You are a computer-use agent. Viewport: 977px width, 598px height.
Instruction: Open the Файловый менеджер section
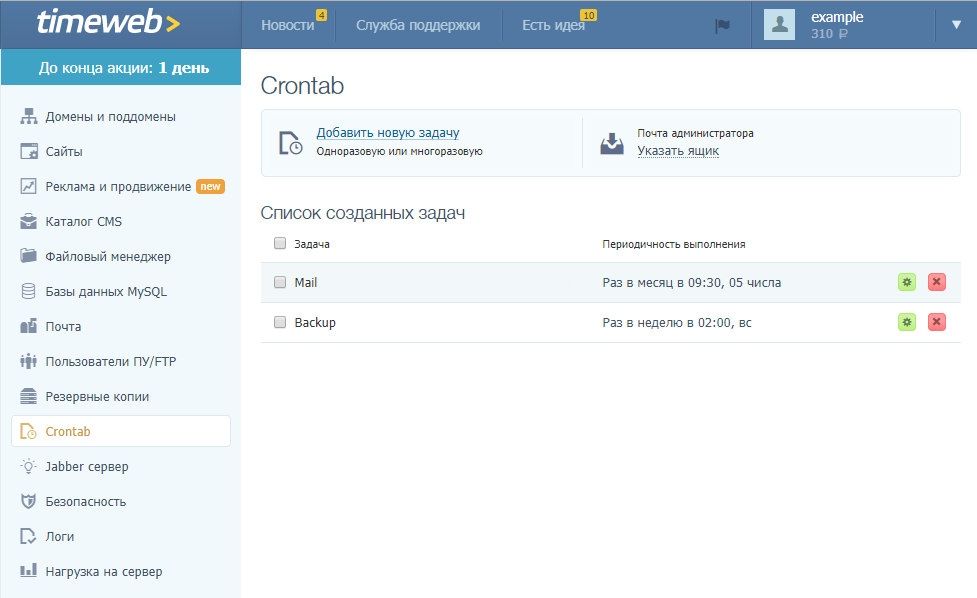point(102,256)
